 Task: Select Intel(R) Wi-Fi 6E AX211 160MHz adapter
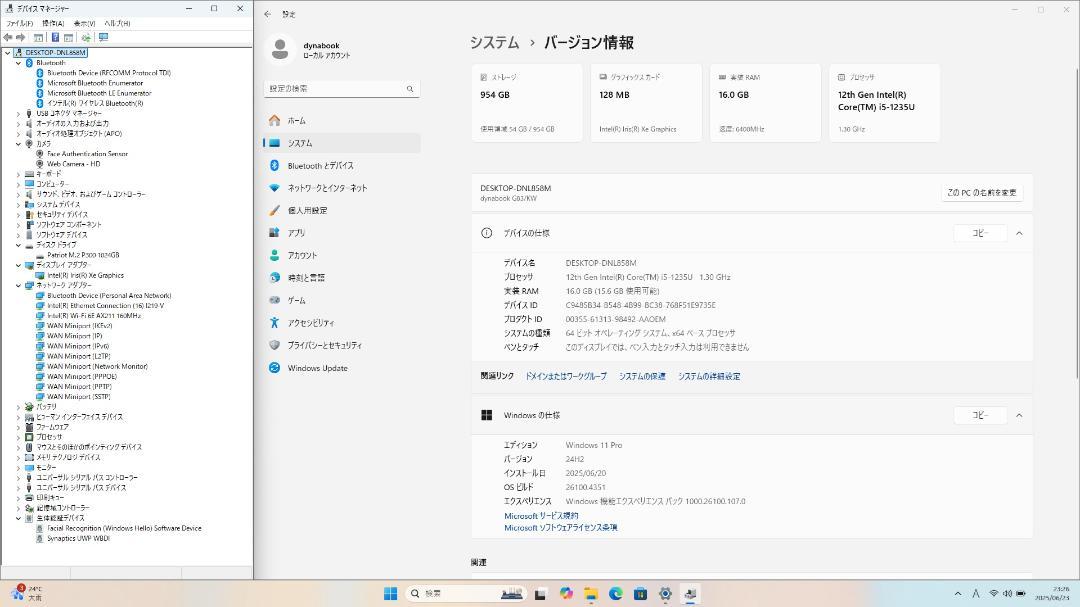[x=94, y=316]
